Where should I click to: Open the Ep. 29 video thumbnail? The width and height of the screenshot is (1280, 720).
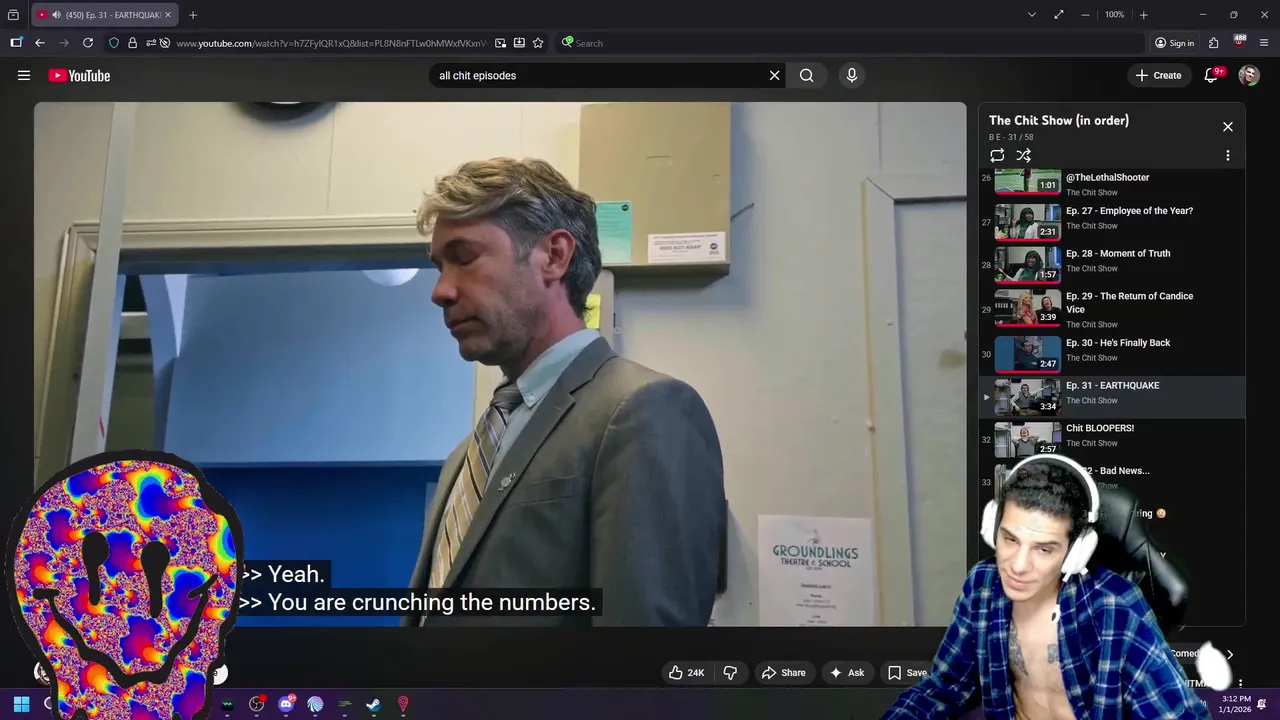(1027, 307)
